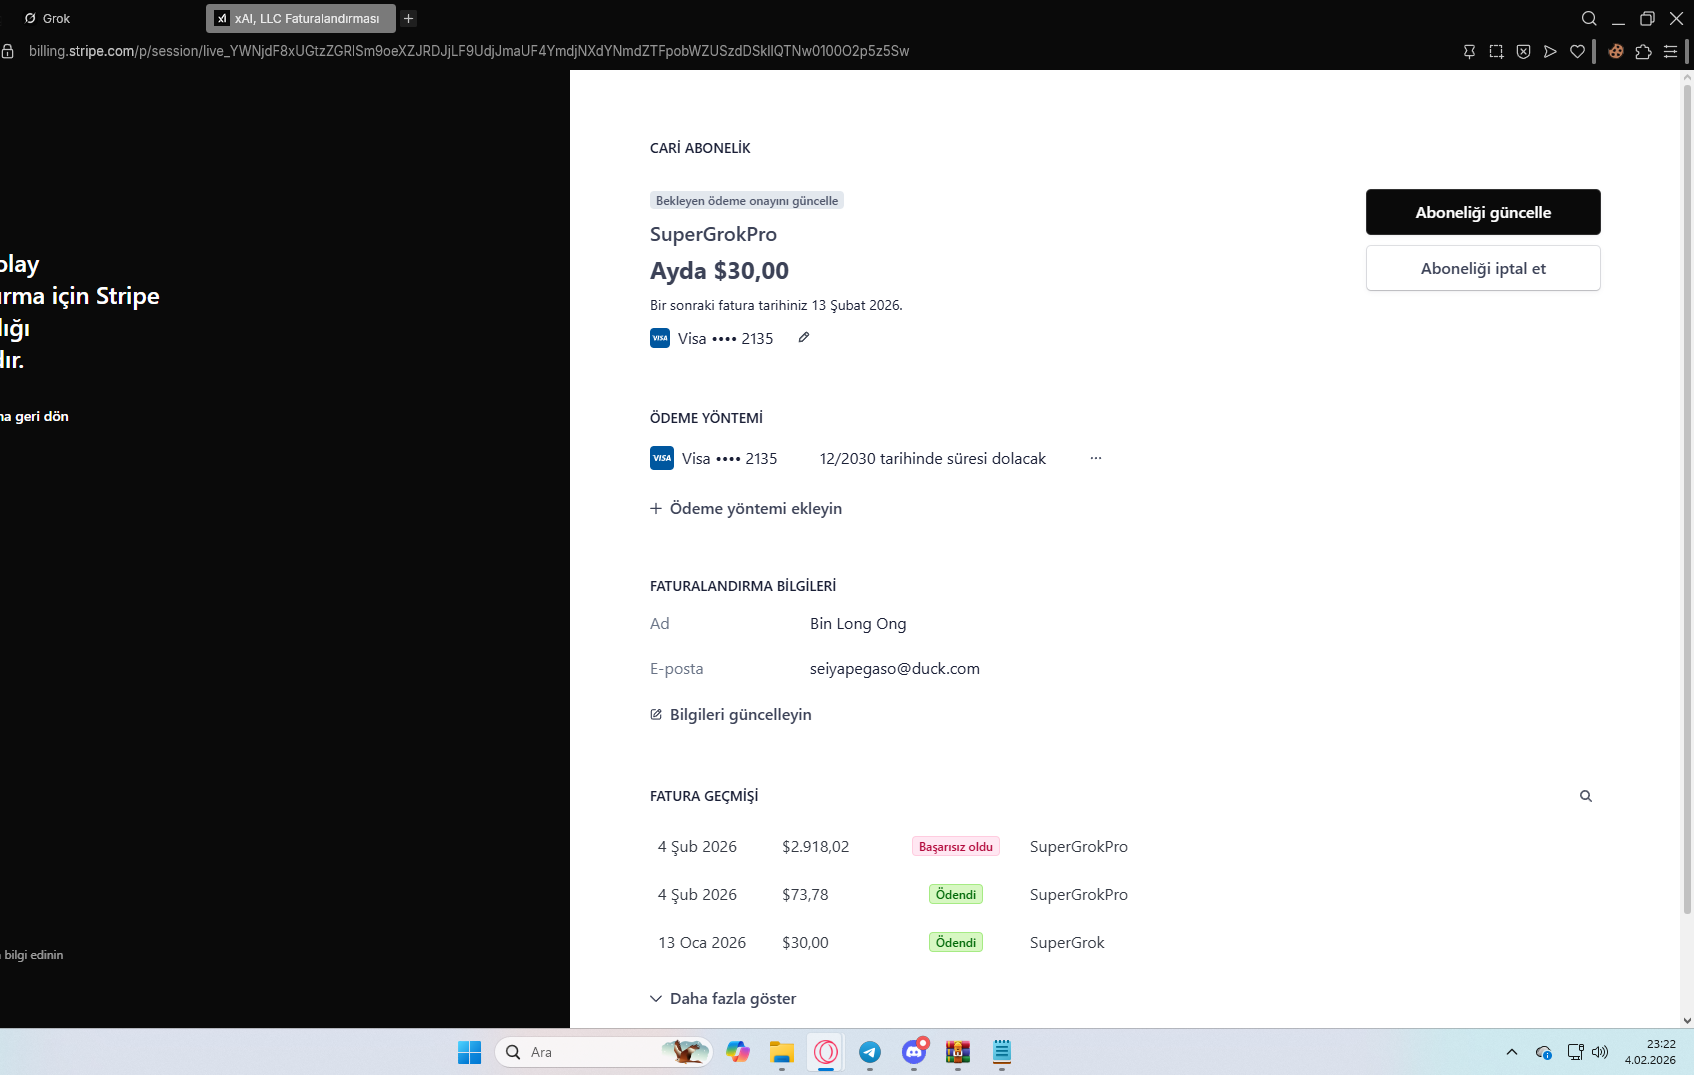Open the browser easy setup sliders icon
Image resolution: width=1694 pixels, height=1075 pixels.
1670,51
